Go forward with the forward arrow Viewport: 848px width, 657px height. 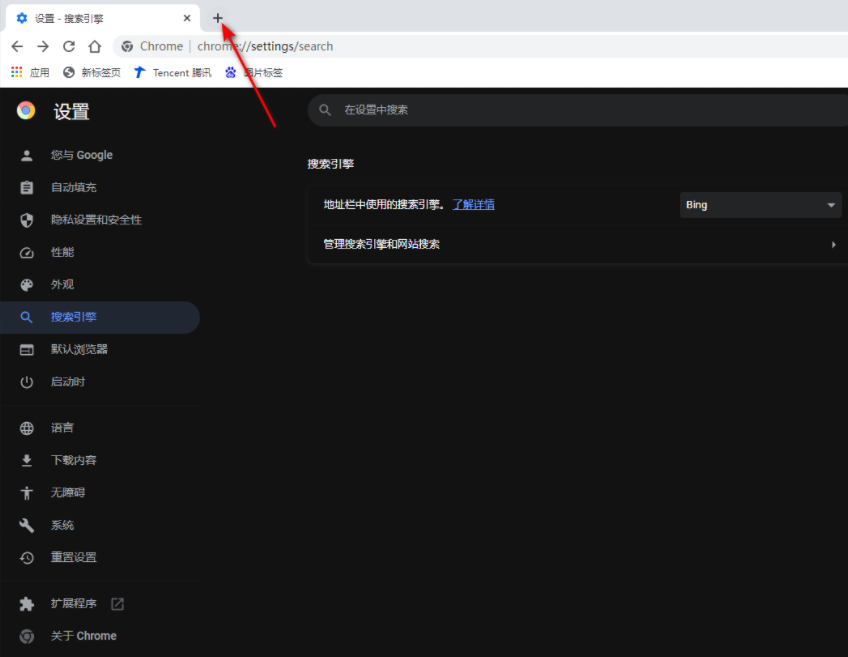(43, 47)
